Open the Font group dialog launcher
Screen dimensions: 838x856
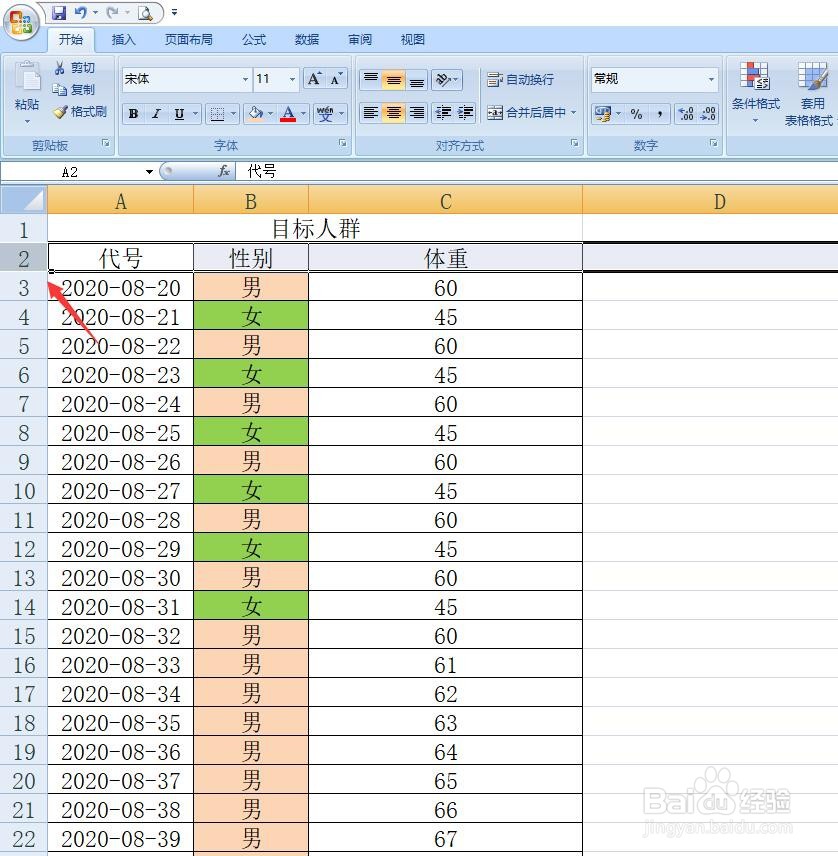[345, 144]
